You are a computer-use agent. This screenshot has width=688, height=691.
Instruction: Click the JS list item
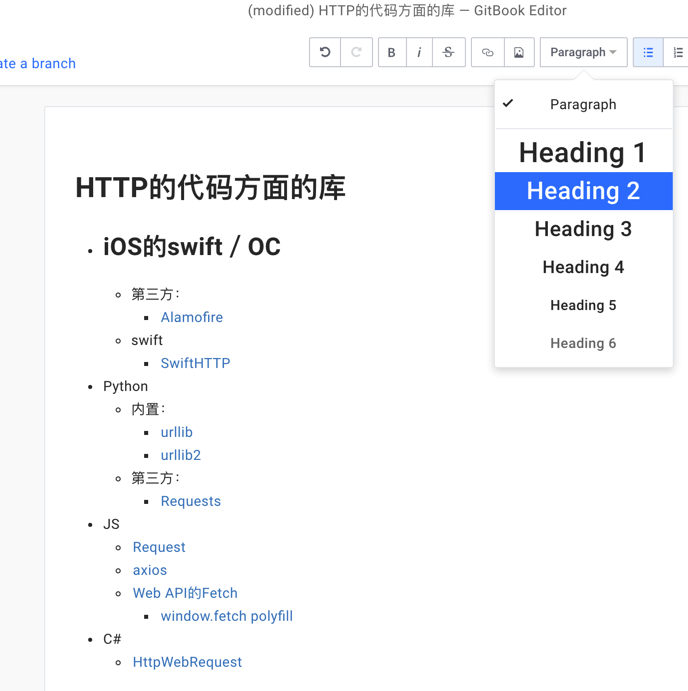111,524
